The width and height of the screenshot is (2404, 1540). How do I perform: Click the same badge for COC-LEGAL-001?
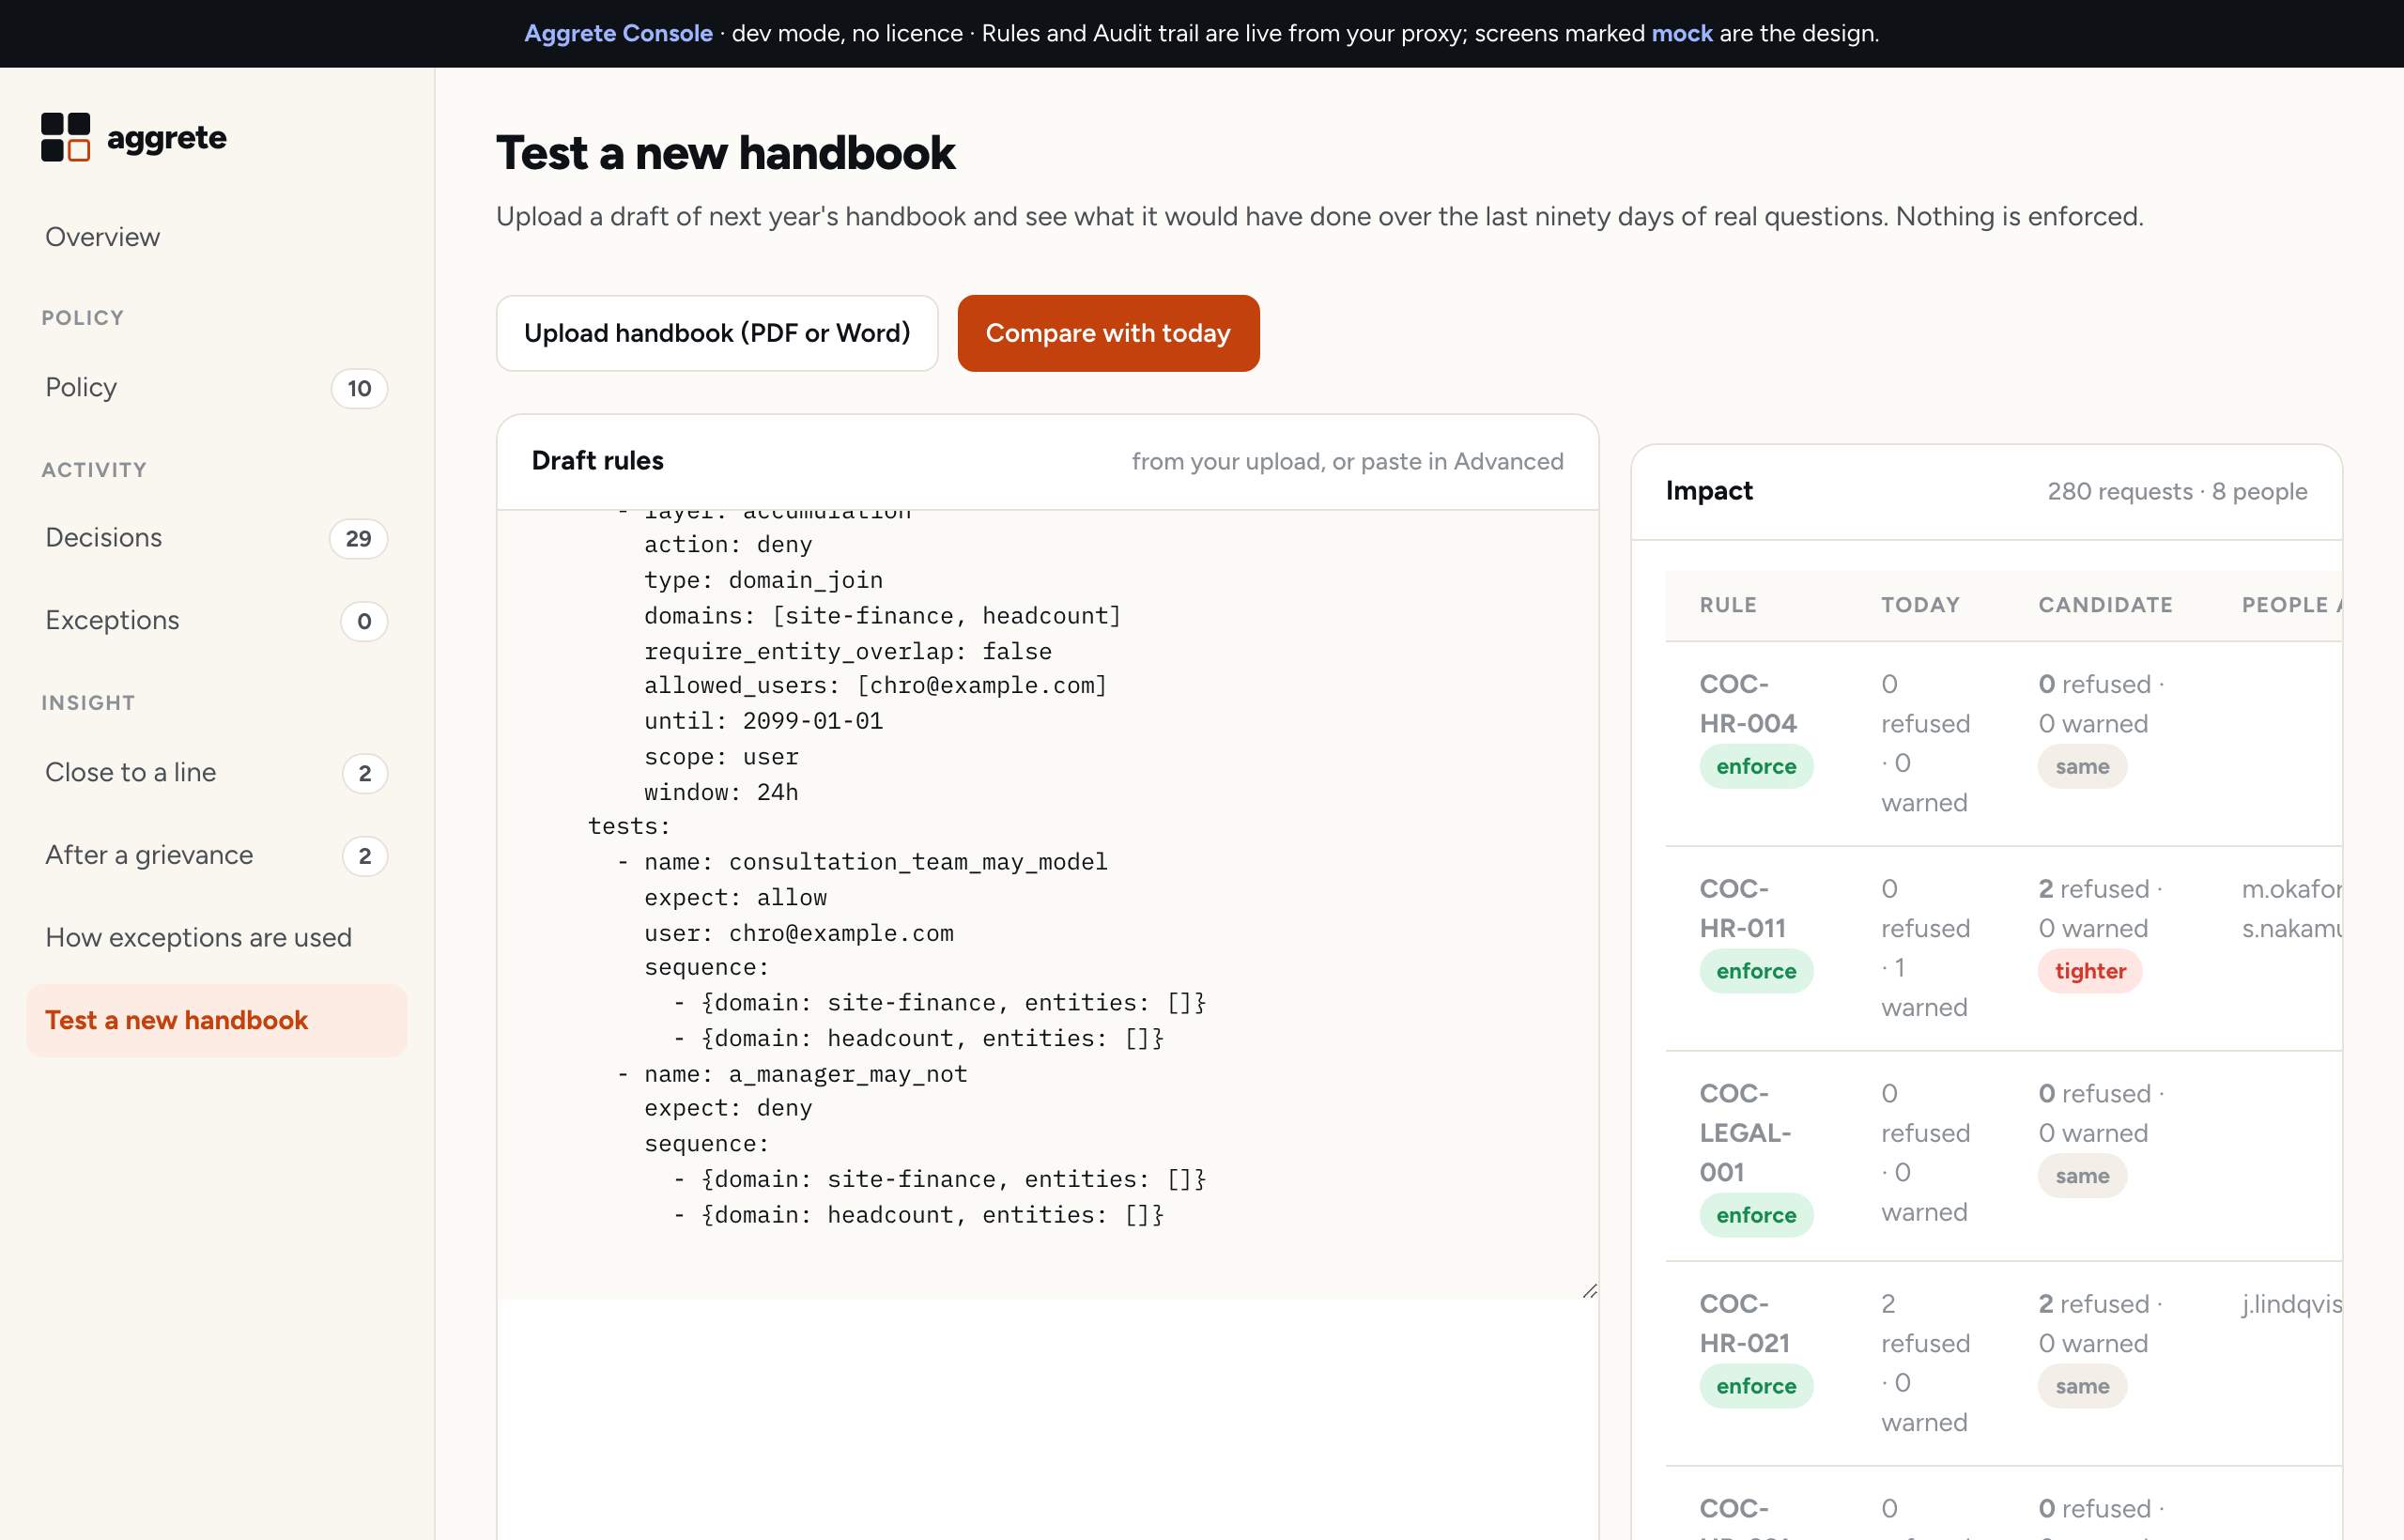(2082, 1176)
